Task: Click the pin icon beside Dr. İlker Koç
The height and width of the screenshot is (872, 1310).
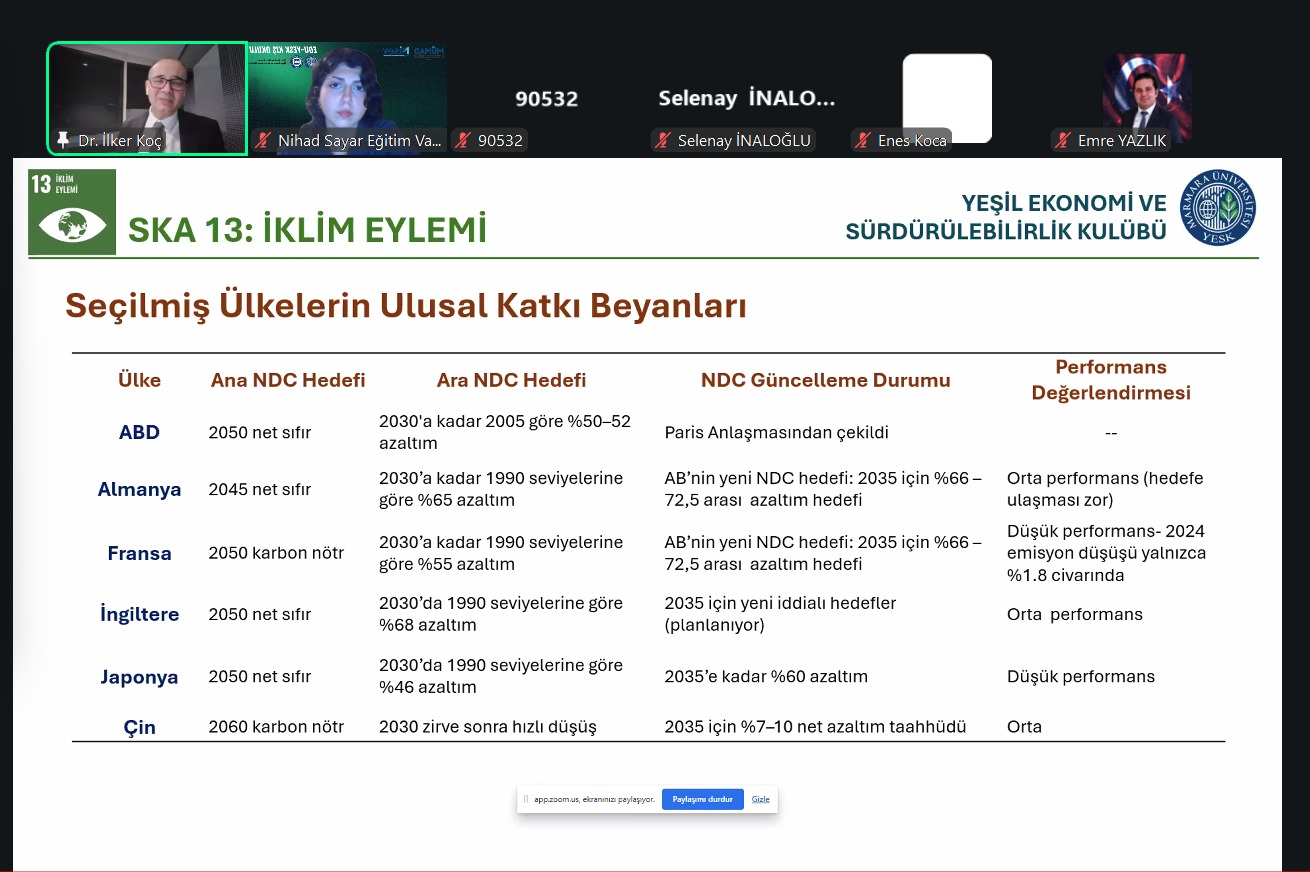Action: click(64, 141)
